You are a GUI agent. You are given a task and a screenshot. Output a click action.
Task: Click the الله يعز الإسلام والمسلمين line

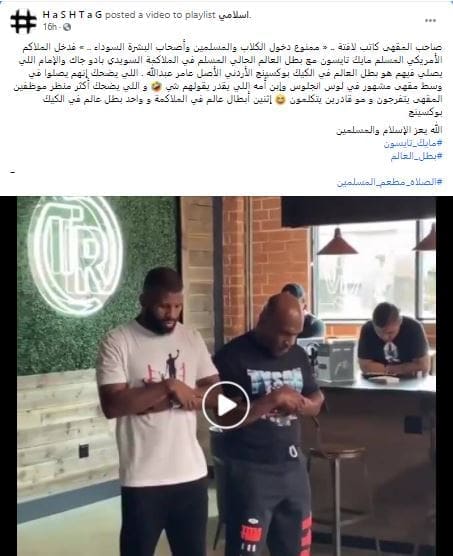[389, 130]
